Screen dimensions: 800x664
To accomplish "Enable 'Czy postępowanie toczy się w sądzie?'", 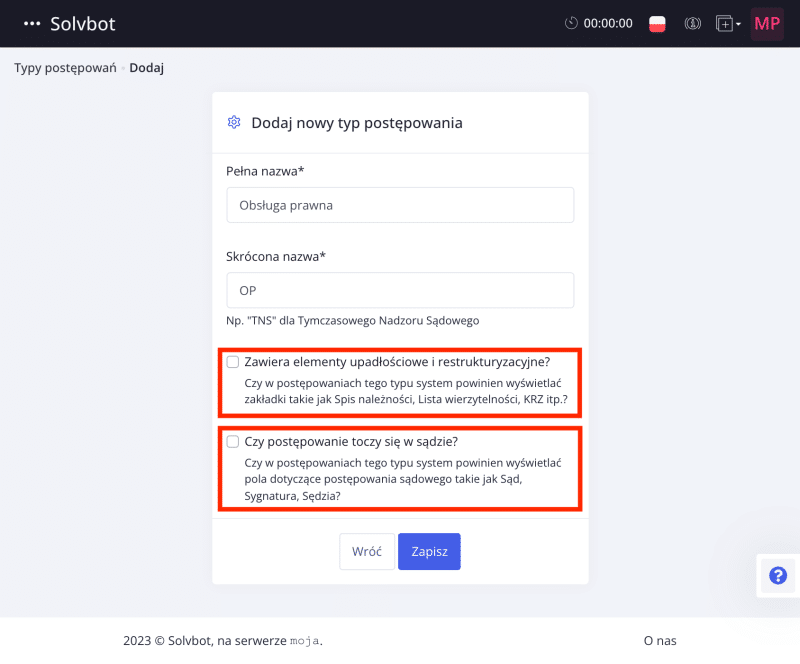I will click(x=233, y=441).
